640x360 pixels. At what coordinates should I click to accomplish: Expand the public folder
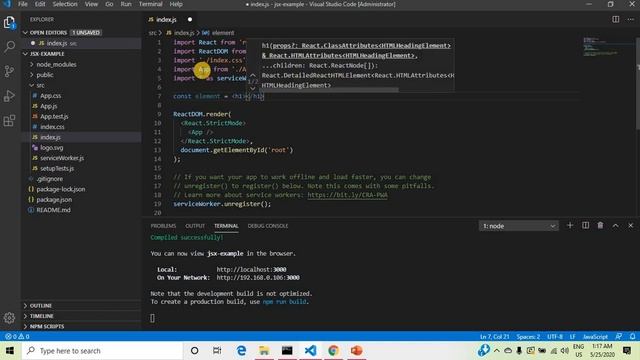pos(44,75)
